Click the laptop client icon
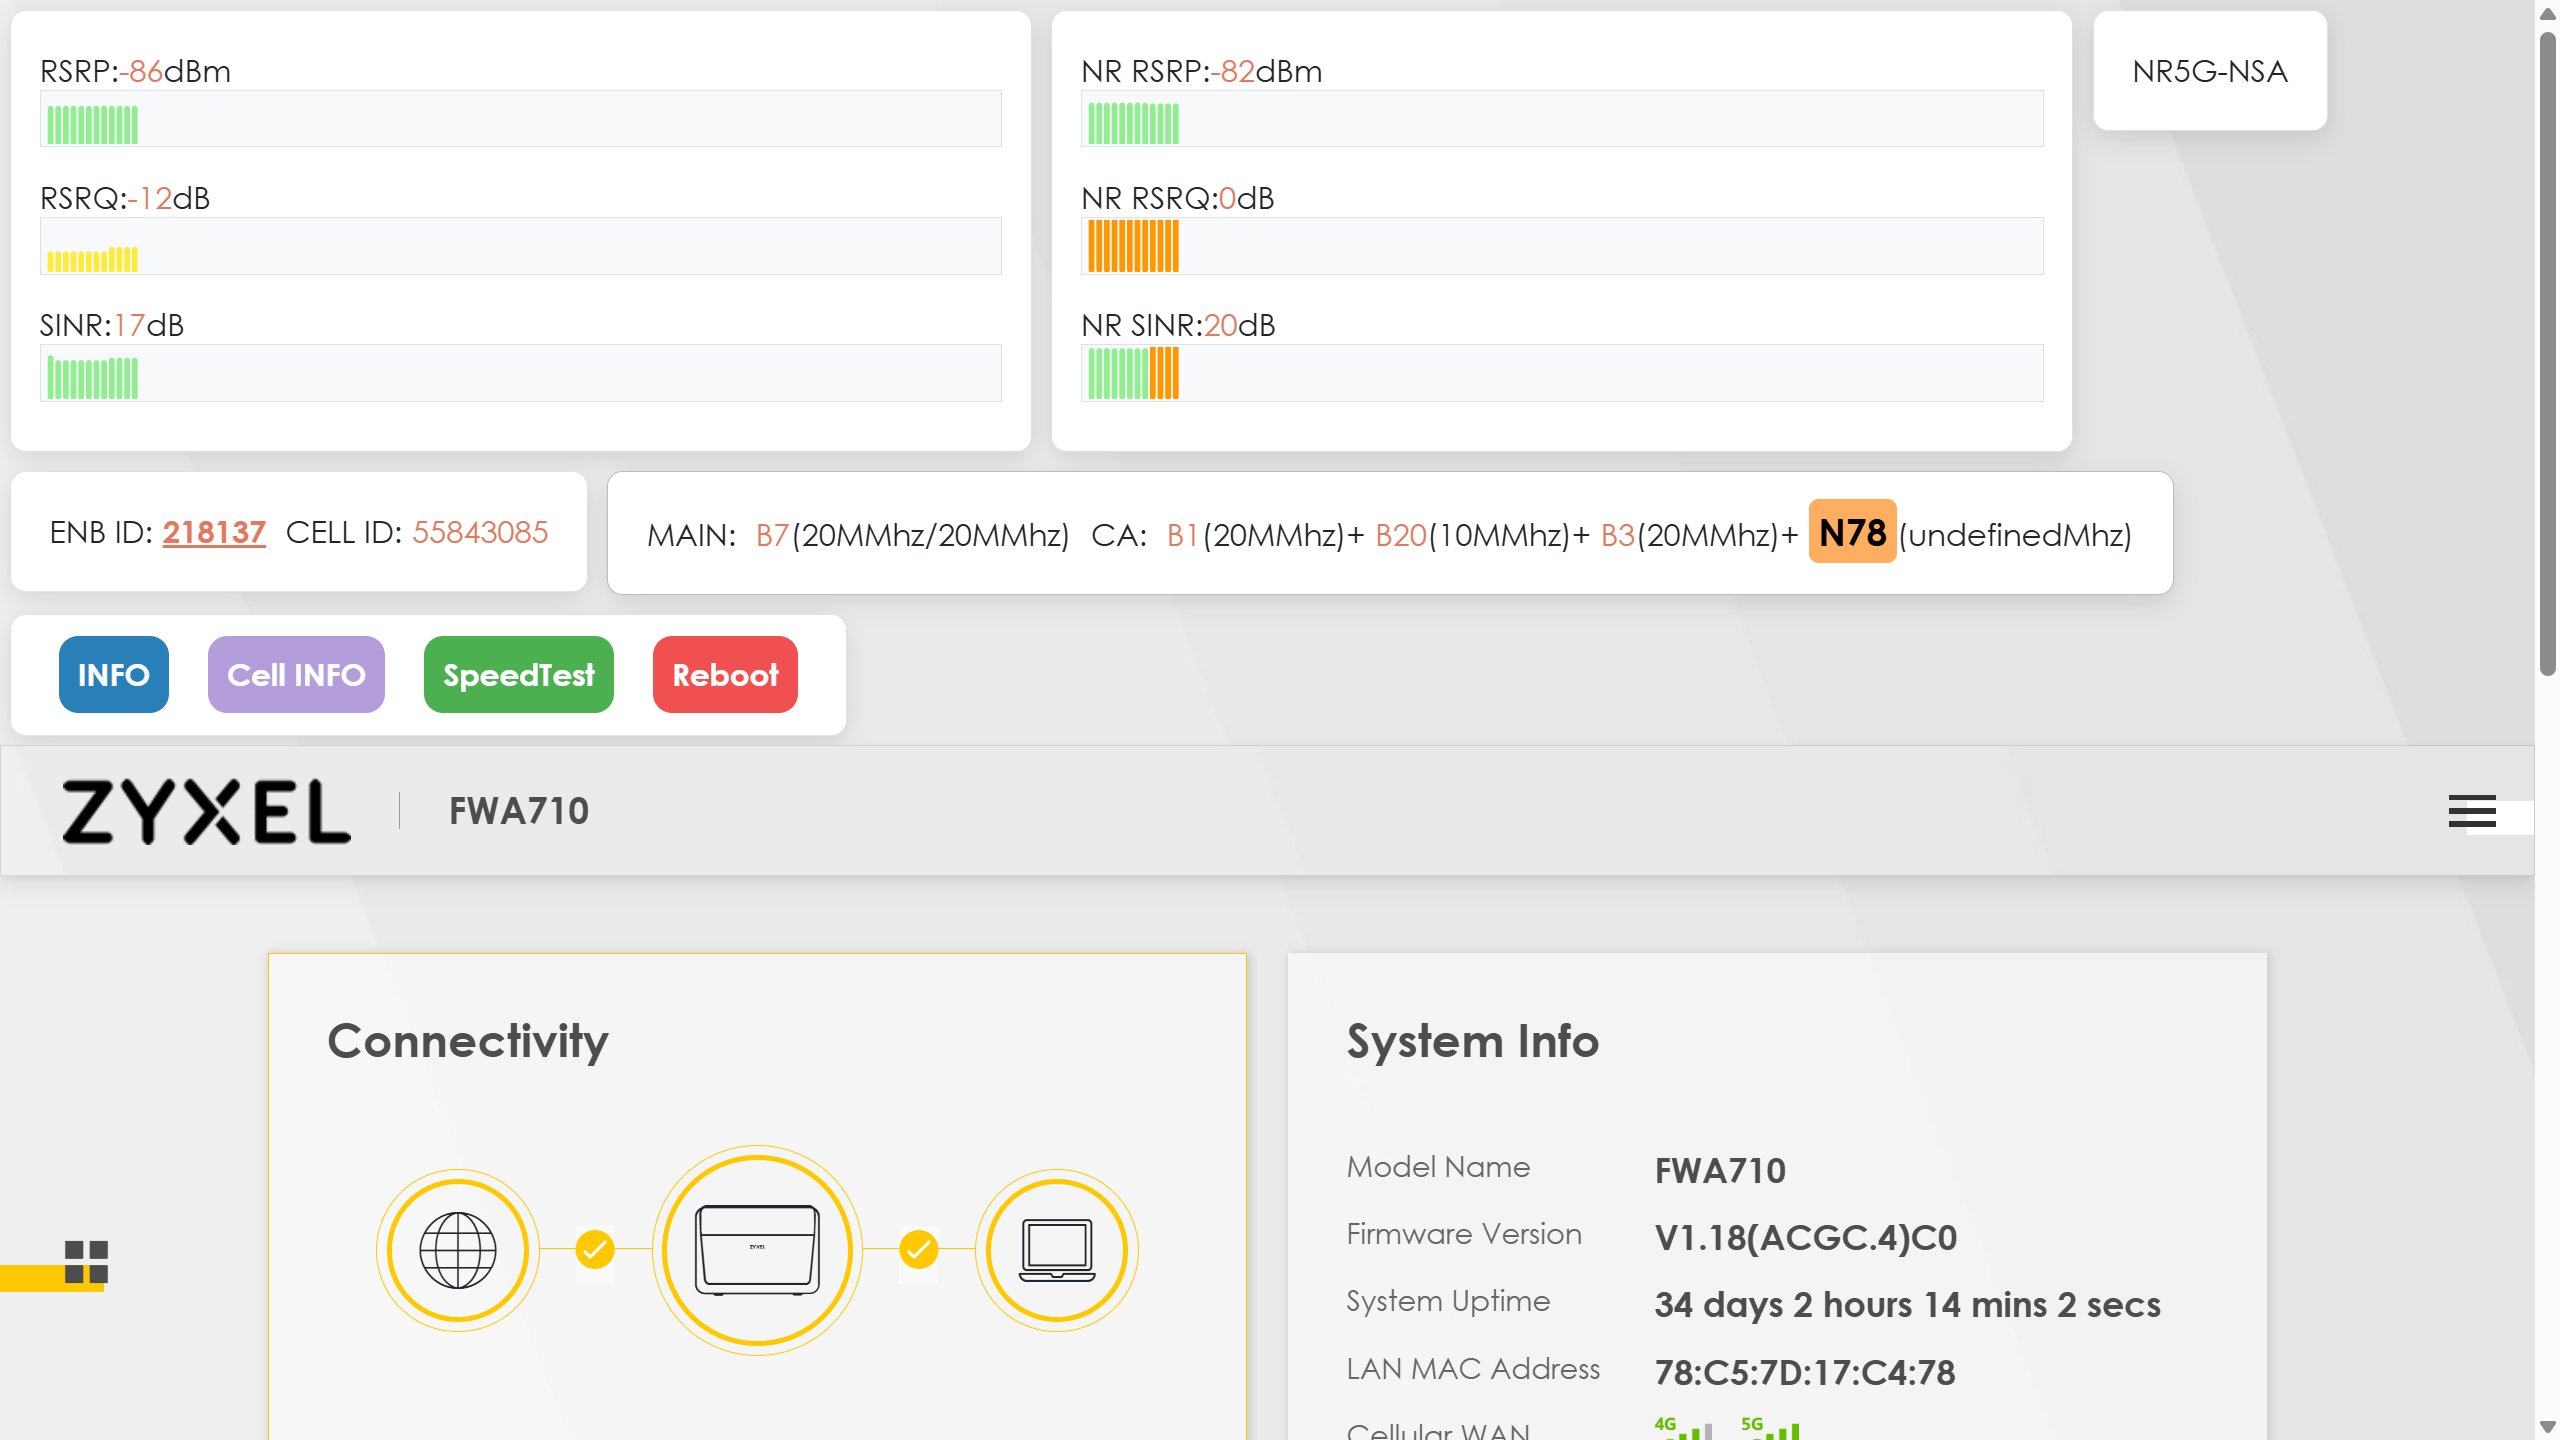Screen dimensions: 2560x1440 (x=1057, y=1250)
